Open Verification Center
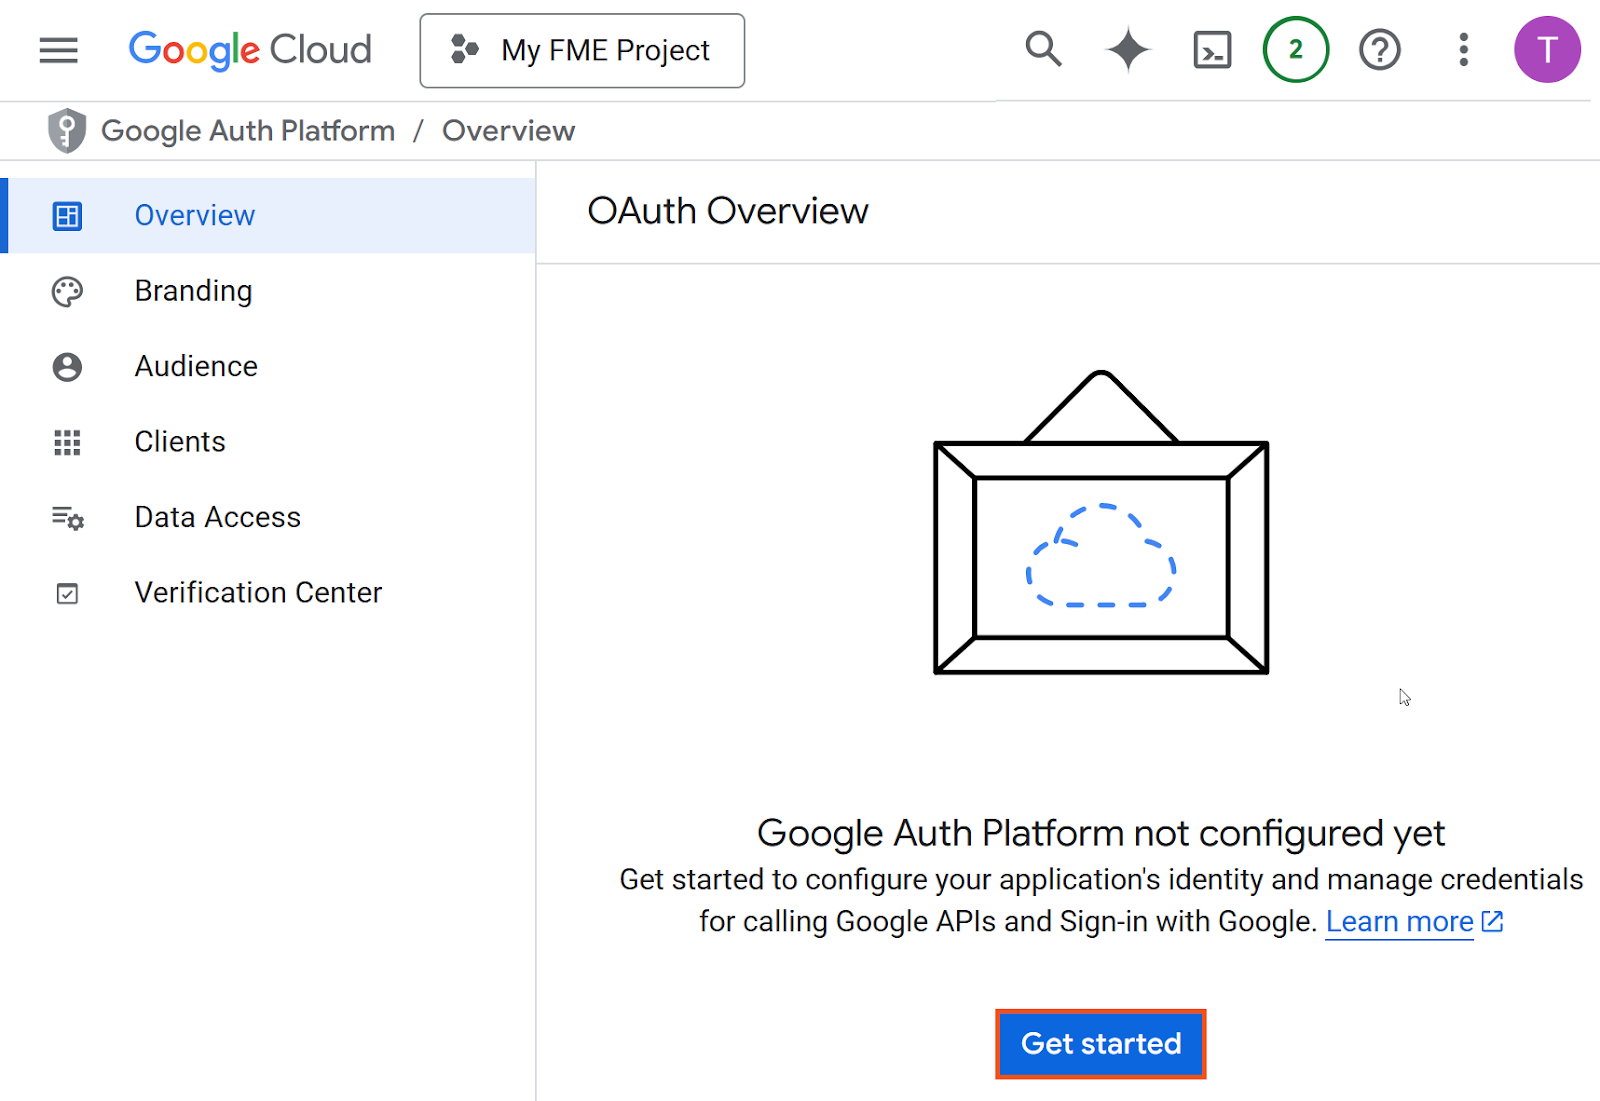 pos(268,593)
